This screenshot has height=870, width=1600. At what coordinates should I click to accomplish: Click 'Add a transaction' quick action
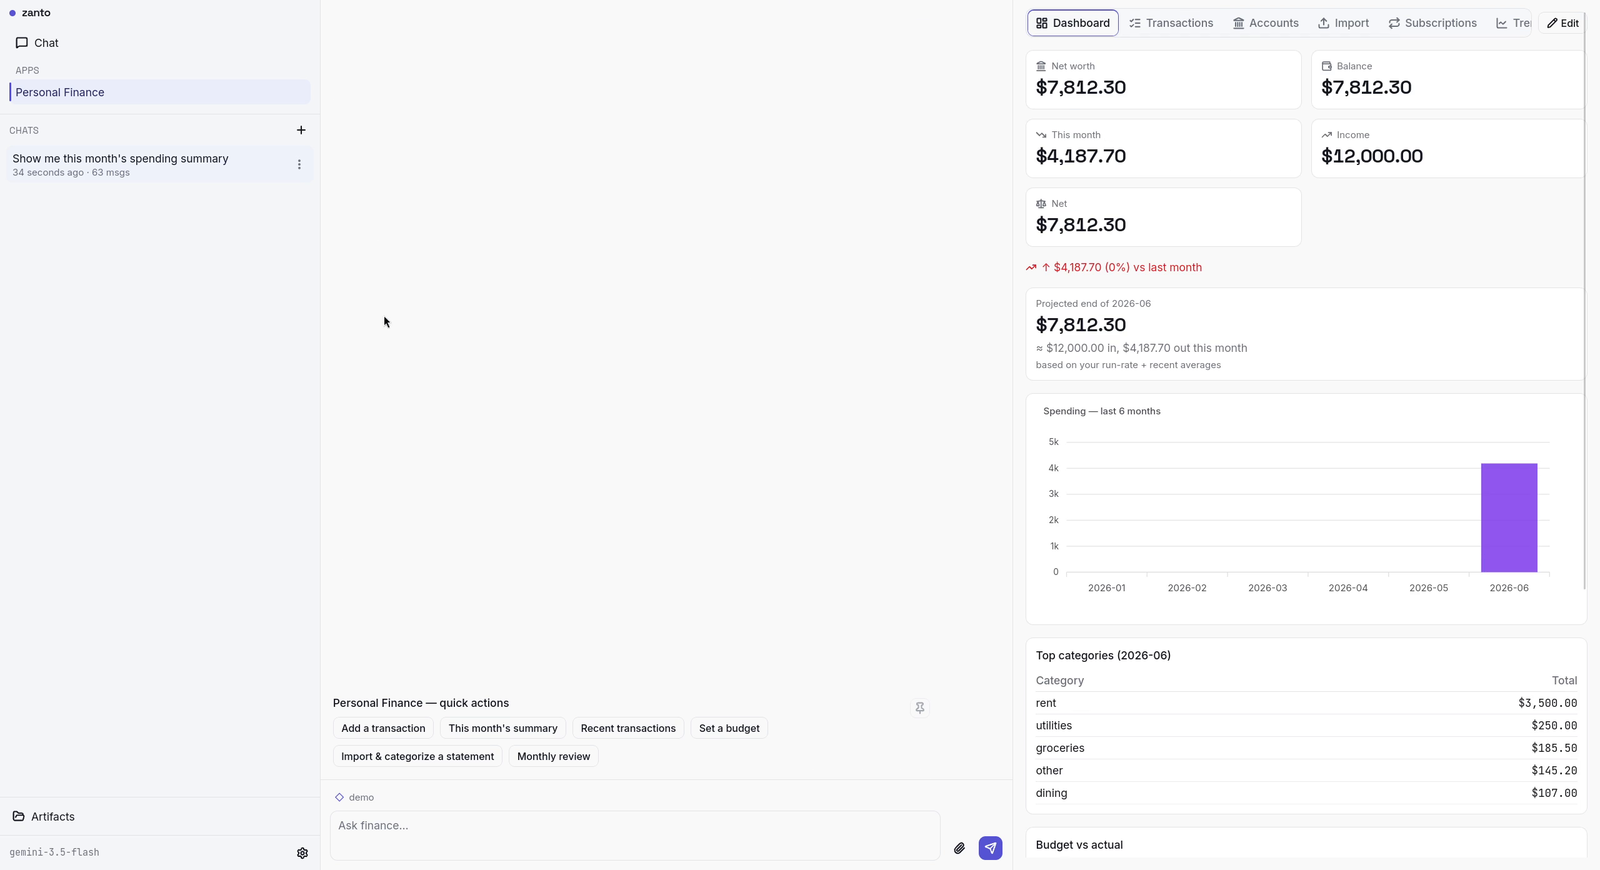coord(383,729)
